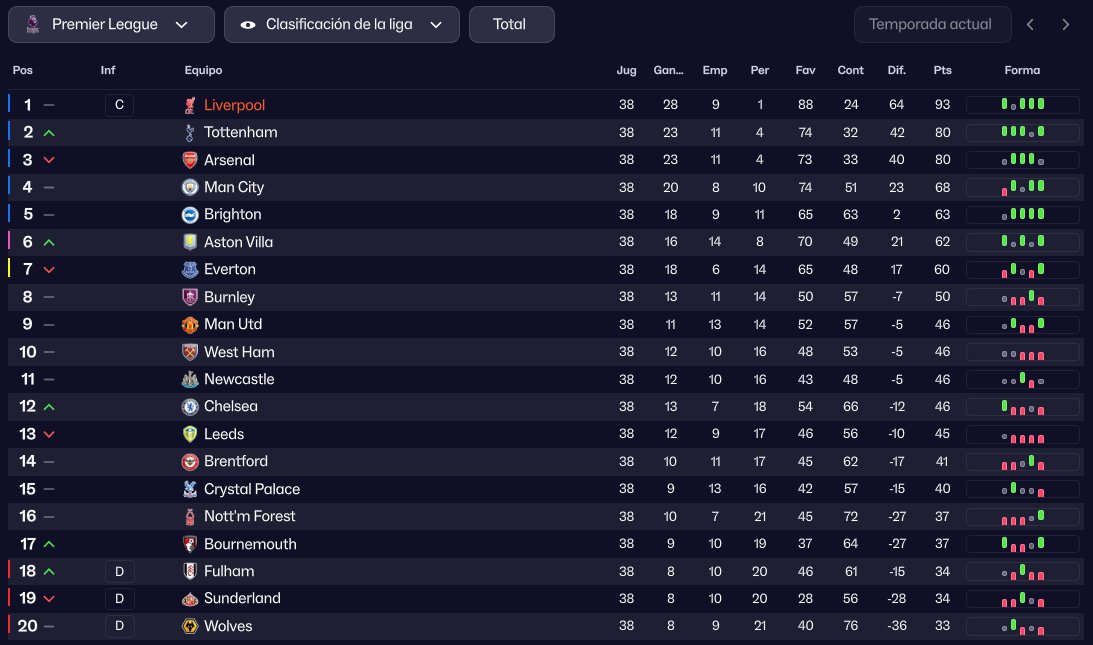Go to the next season arrow
This screenshot has height=645, width=1093.
click(1066, 24)
